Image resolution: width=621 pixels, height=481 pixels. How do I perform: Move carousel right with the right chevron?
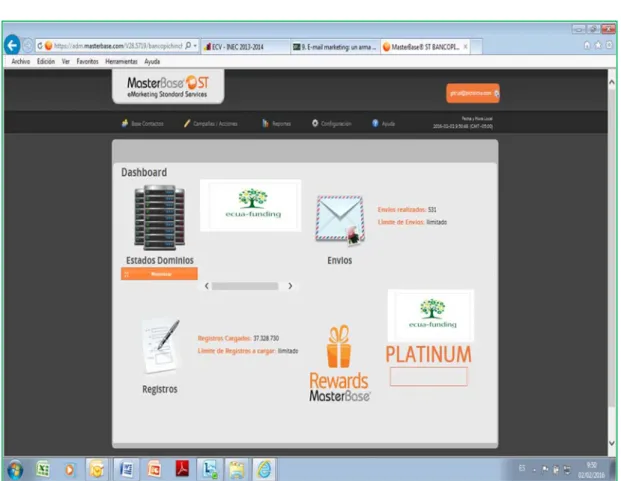(290, 286)
